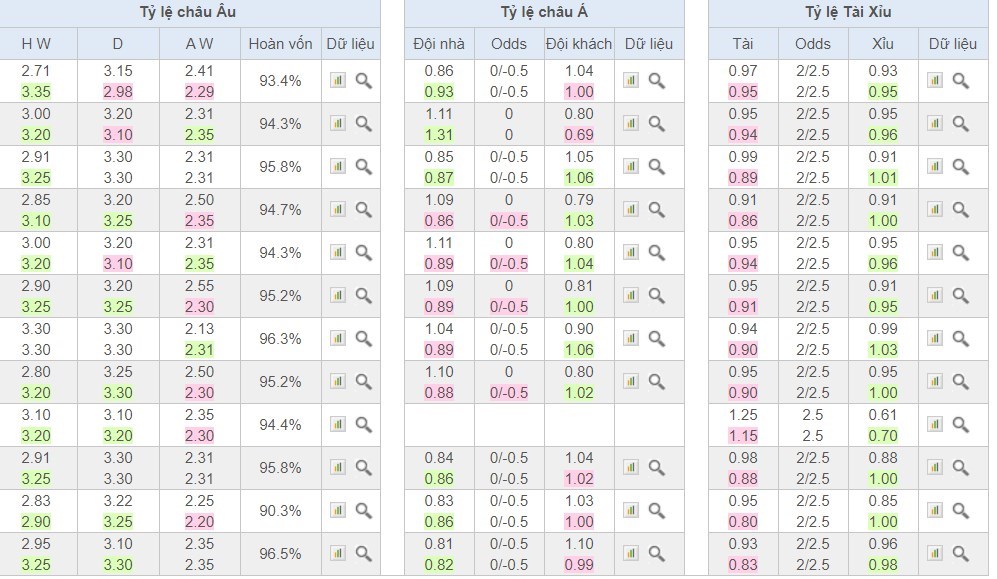Screen dimensions: 997x579
Task: Click the 90.3% payout value
Action: pyautogui.click(x=280, y=510)
